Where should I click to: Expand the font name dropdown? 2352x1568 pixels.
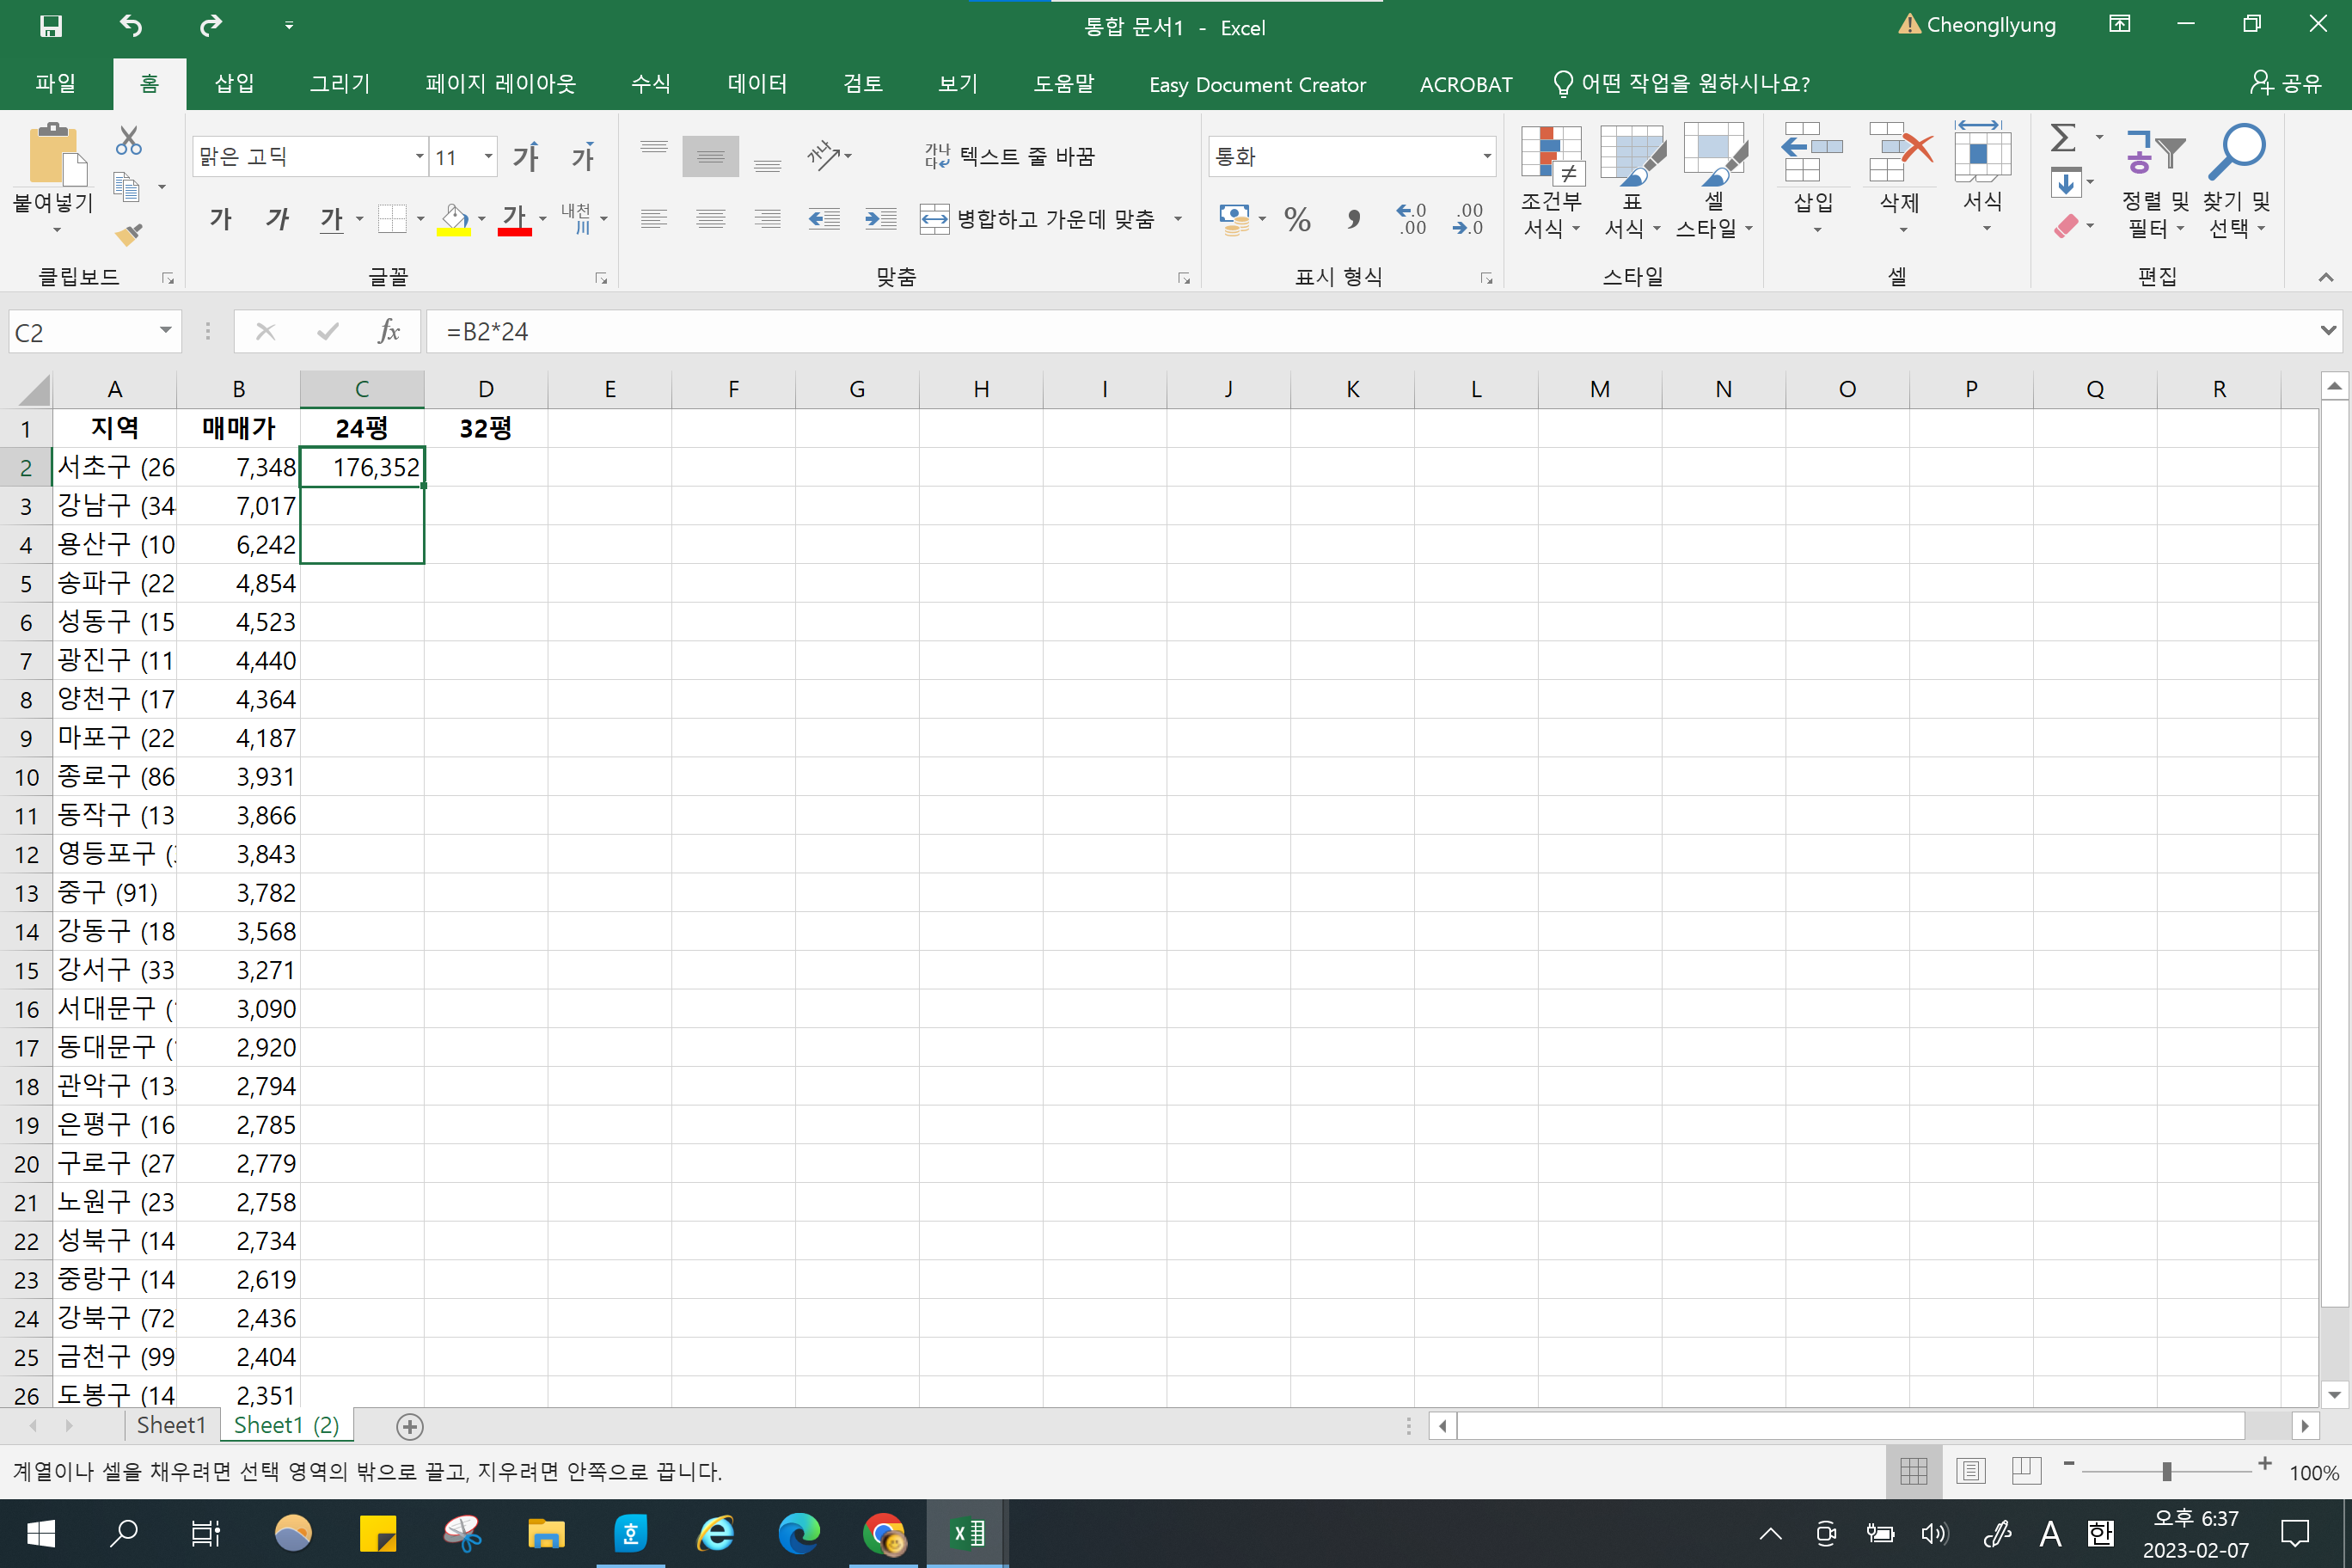(419, 156)
